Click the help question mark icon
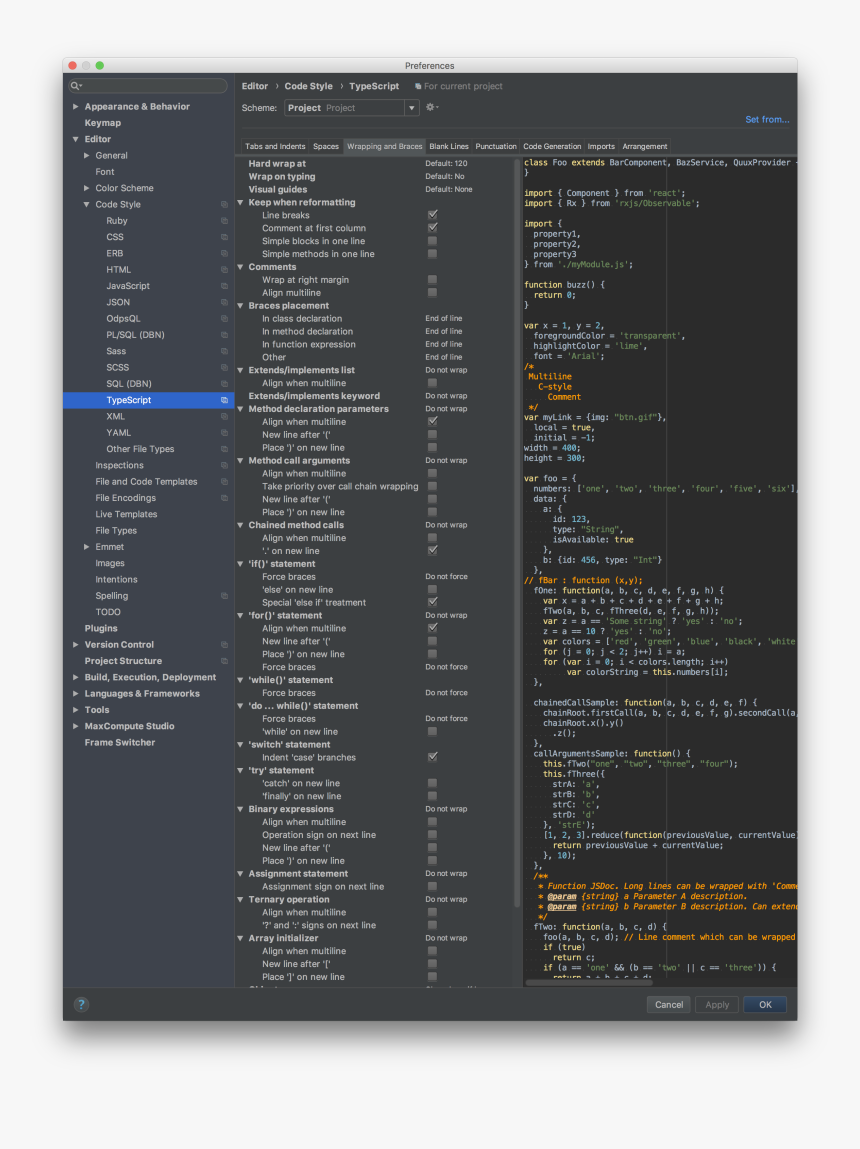This screenshot has width=860, height=1149. click(x=81, y=1004)
